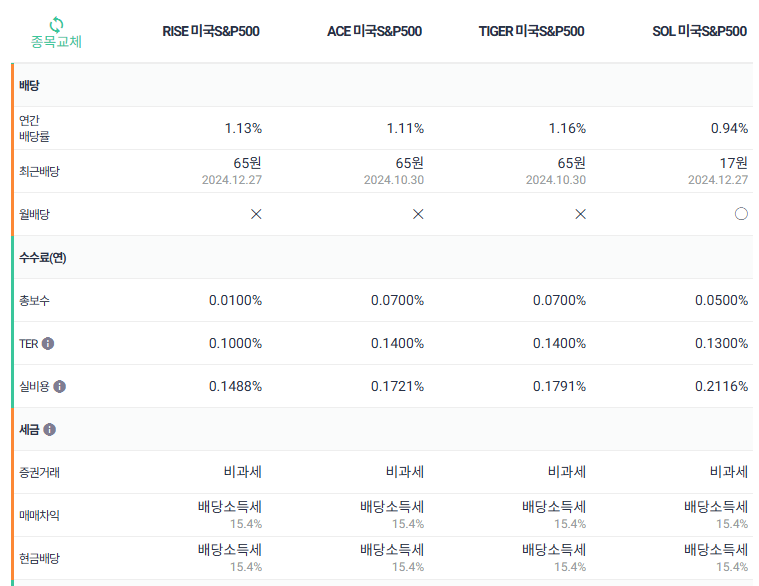The height and width of the screenshot is (586, 759).
Task: Select RISE 미국S&P500 column header
Action: point(211,31)
